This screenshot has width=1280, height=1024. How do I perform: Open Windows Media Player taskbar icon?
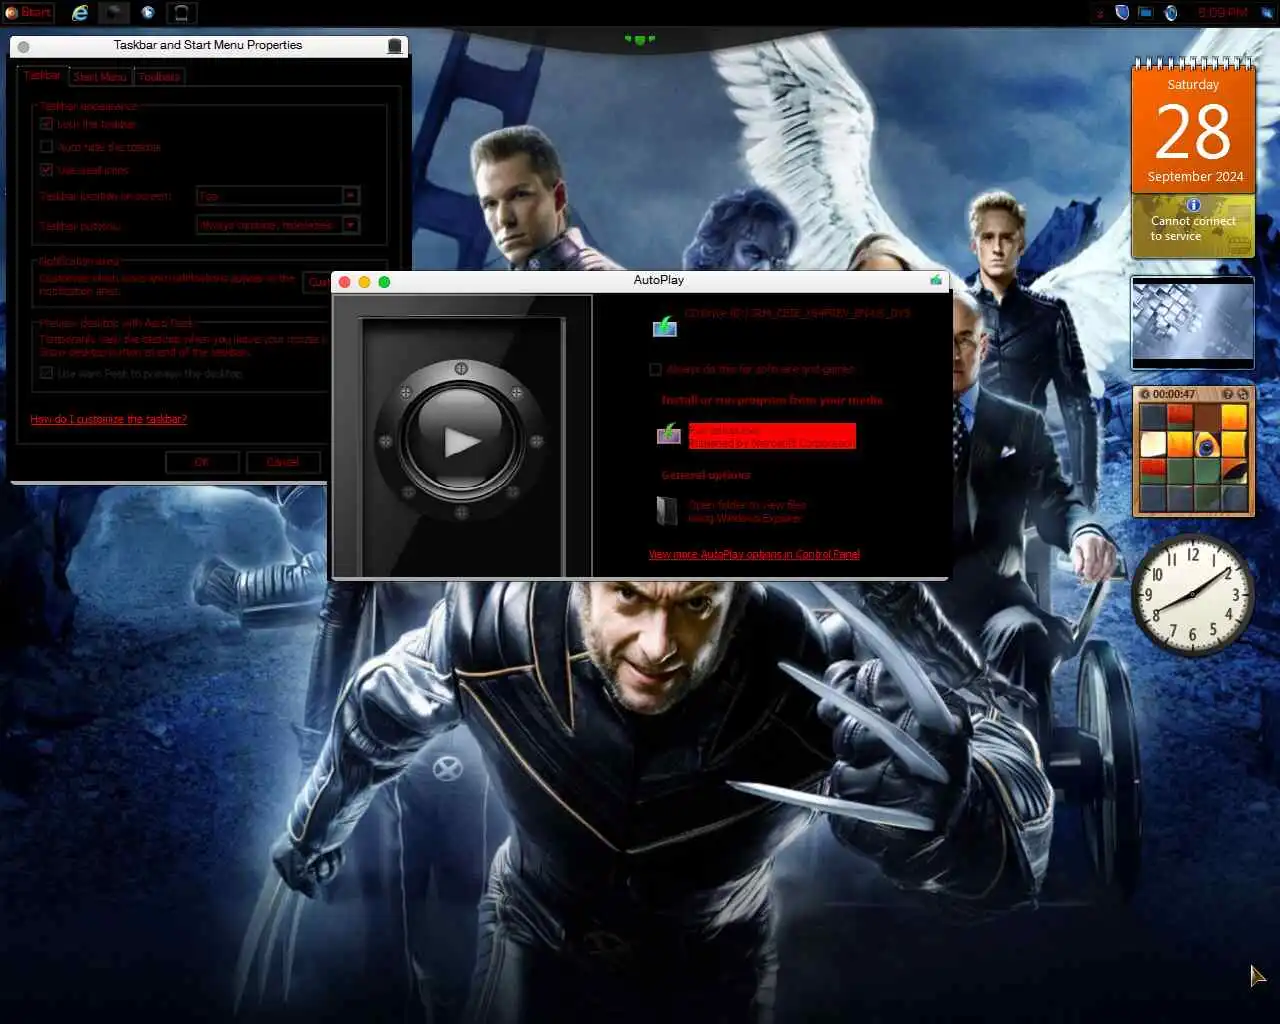[148, 13]
